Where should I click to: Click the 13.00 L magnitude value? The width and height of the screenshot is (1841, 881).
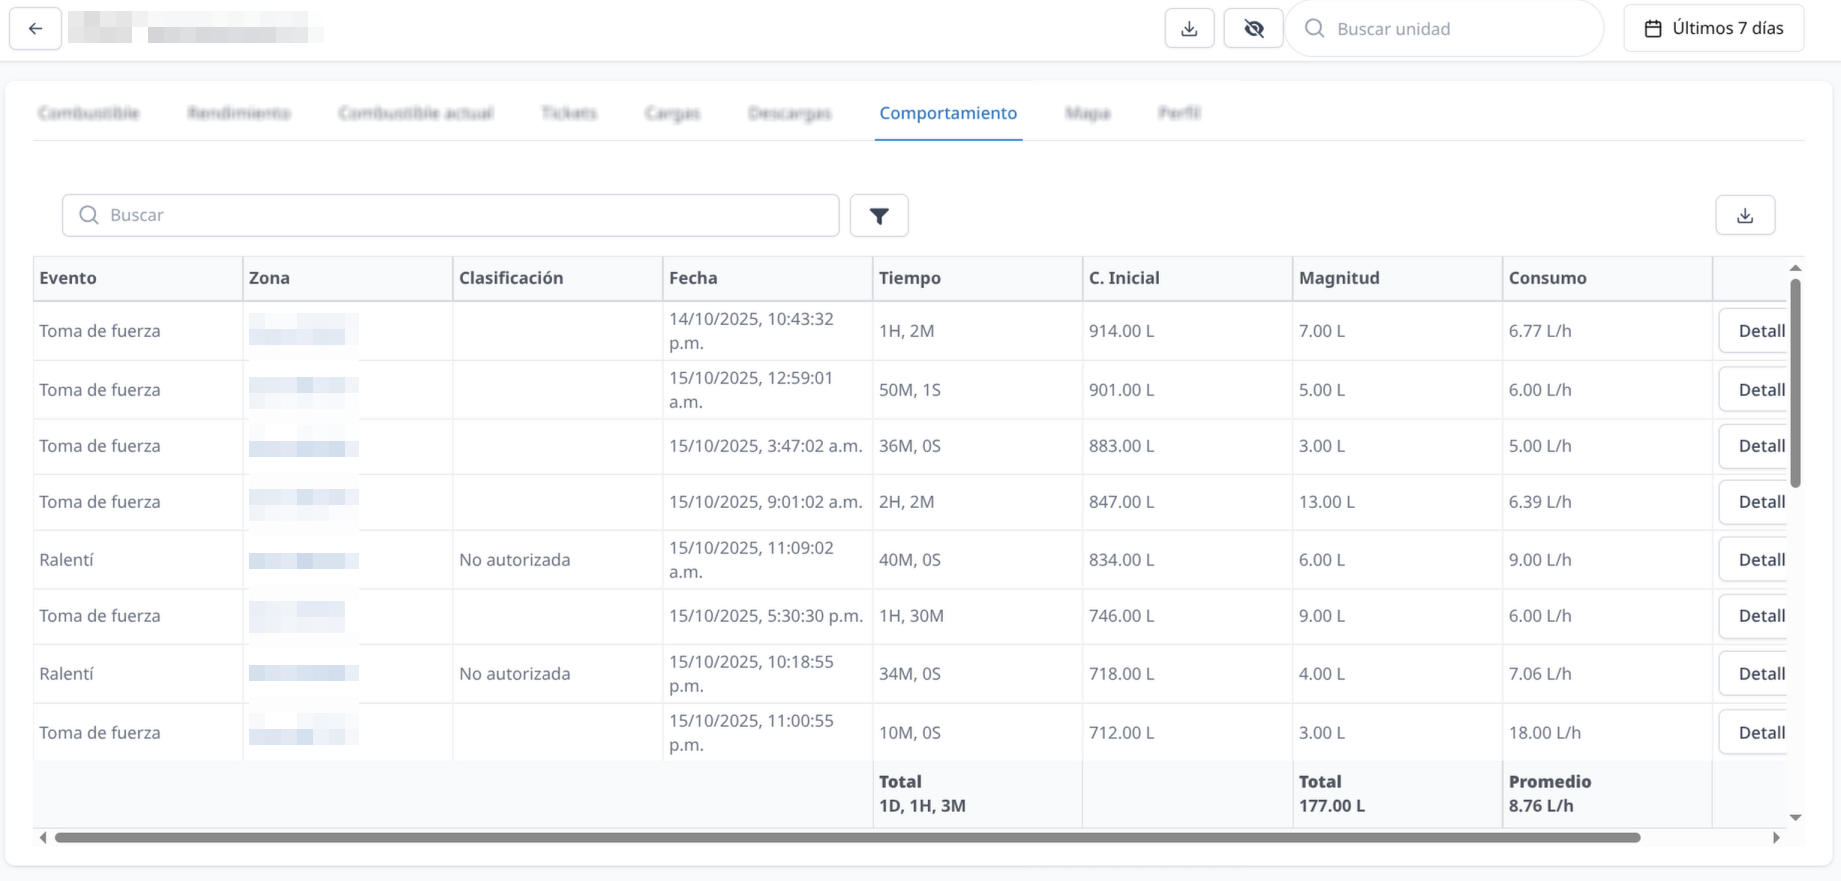[x=1327, y=502]
